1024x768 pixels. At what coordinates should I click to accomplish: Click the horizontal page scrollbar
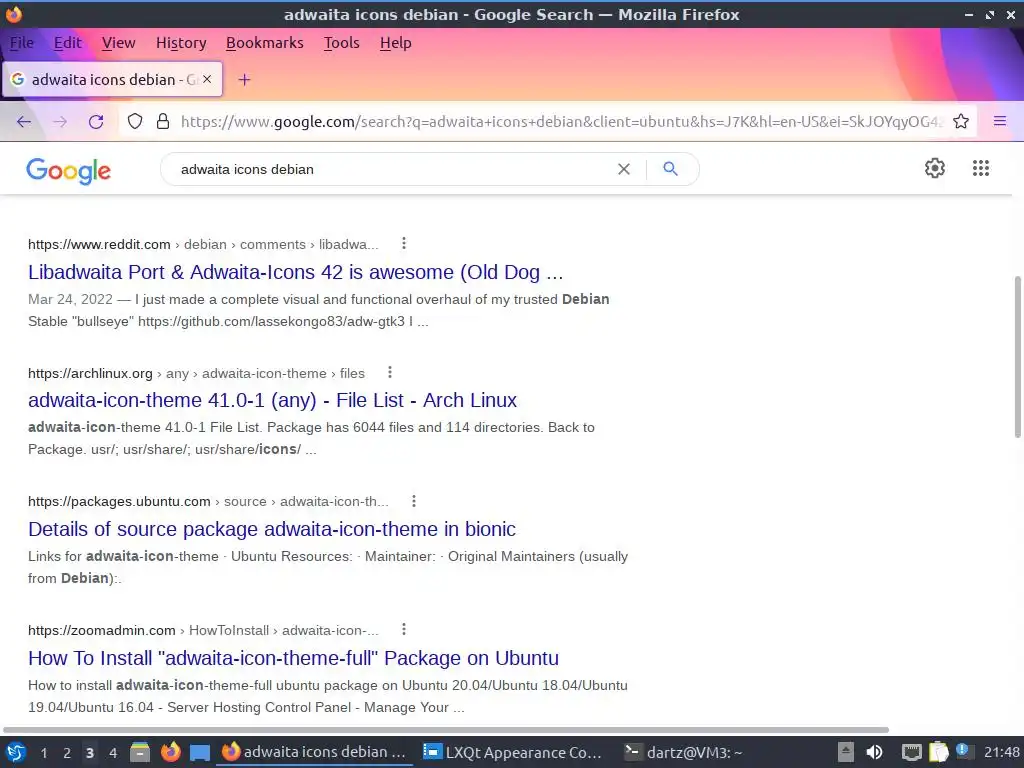coord(445,729)
